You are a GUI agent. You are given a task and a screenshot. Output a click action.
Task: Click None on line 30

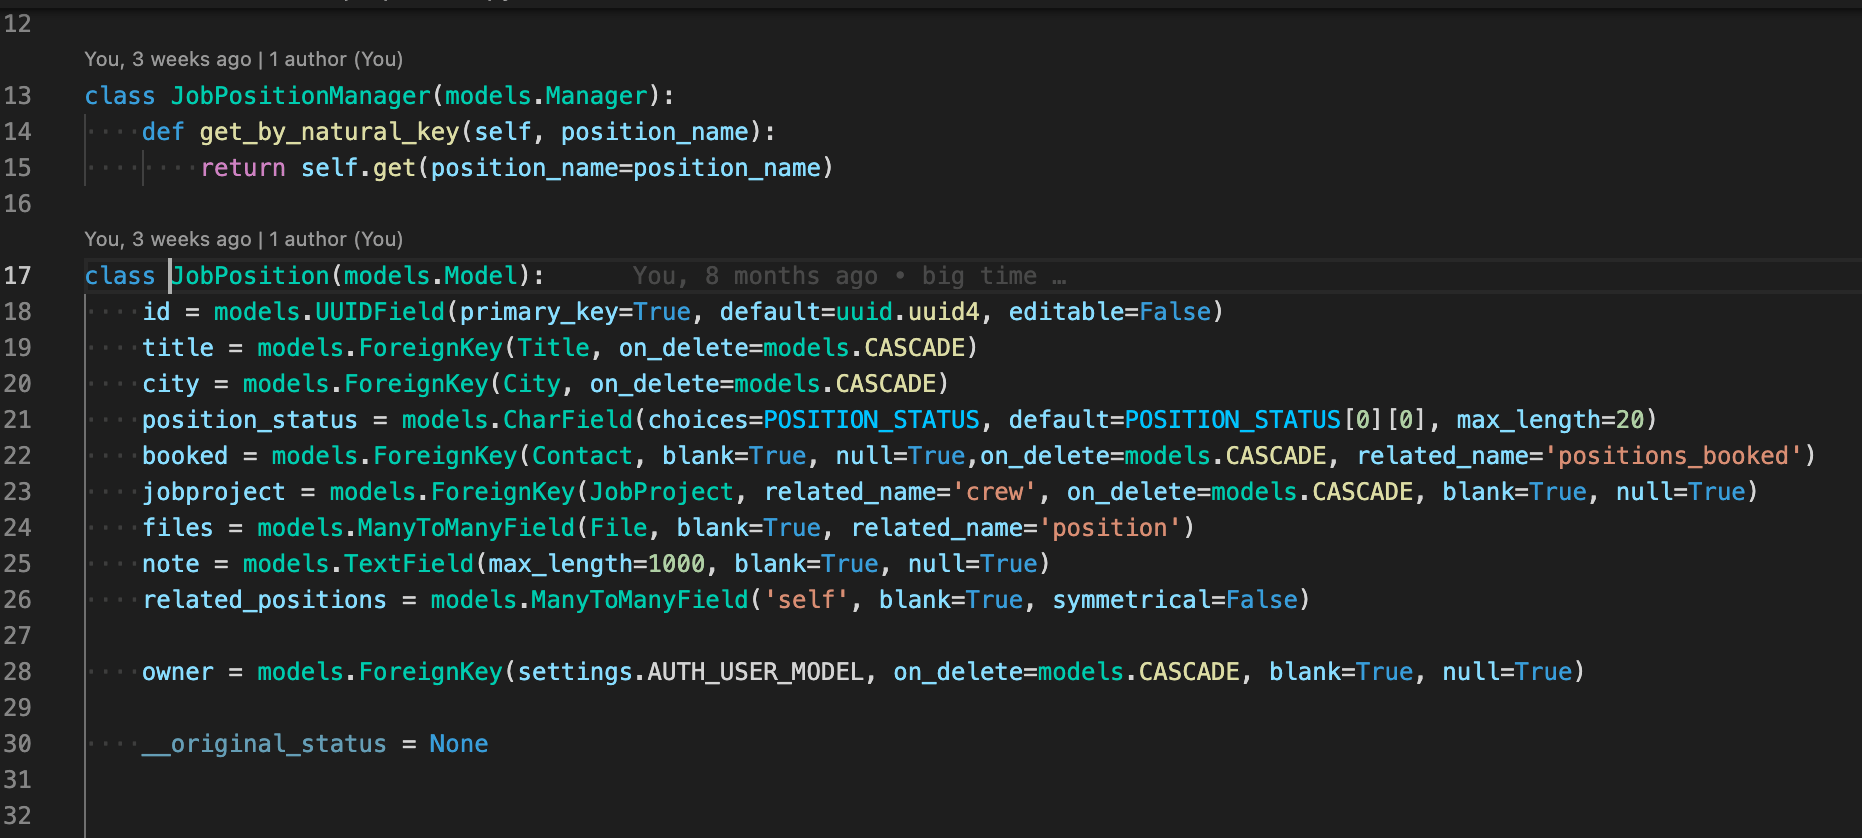click(x=459, y=744)
